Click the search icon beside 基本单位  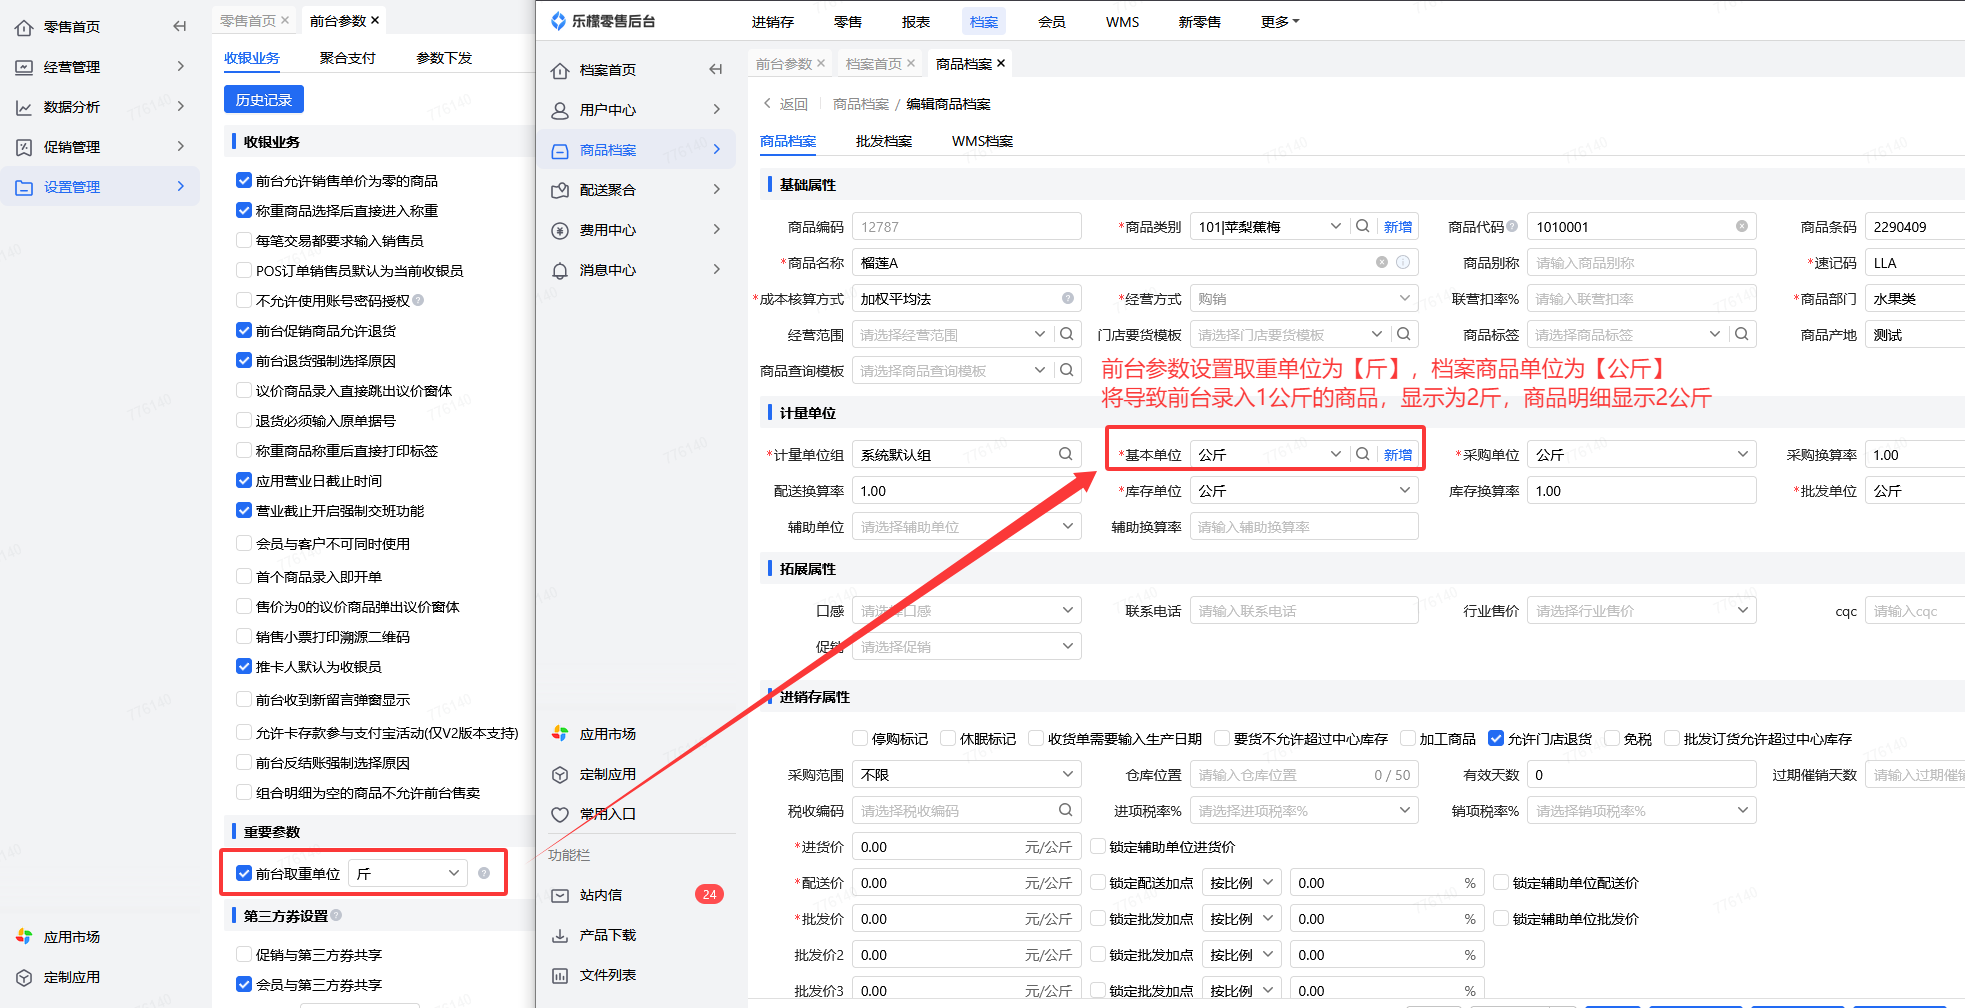(1362, 454)
